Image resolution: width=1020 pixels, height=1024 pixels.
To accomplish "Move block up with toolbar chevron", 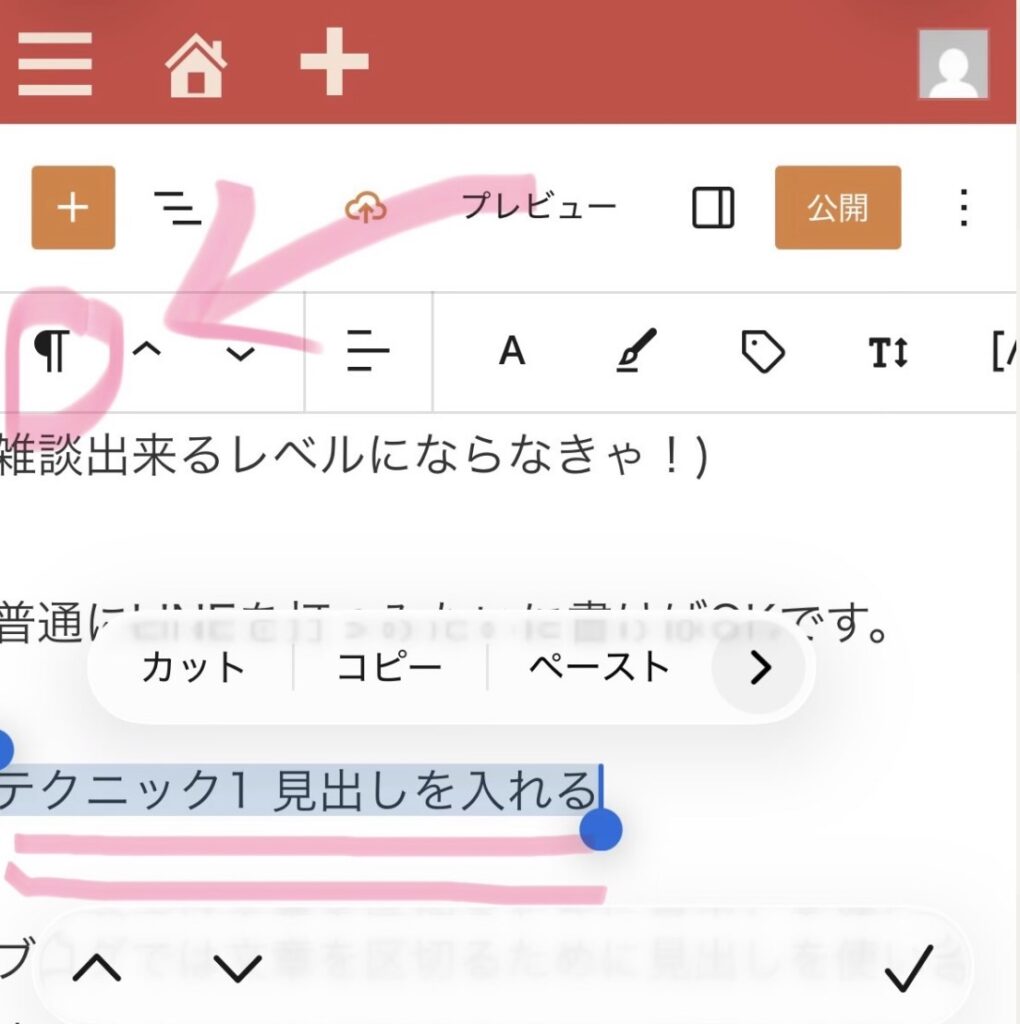I will click(x=147, y=350).
